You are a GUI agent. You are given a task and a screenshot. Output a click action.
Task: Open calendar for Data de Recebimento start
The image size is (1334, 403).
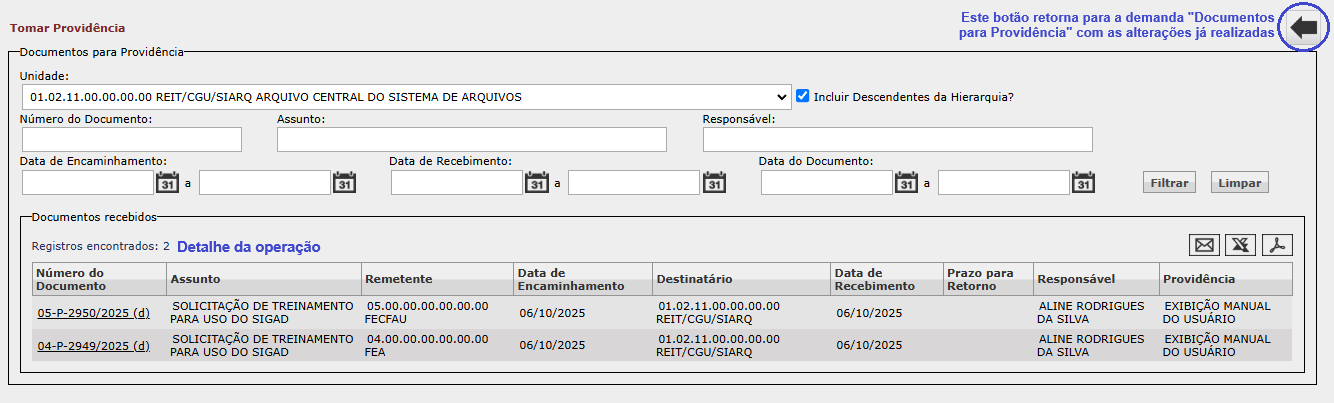click(537, 183)
